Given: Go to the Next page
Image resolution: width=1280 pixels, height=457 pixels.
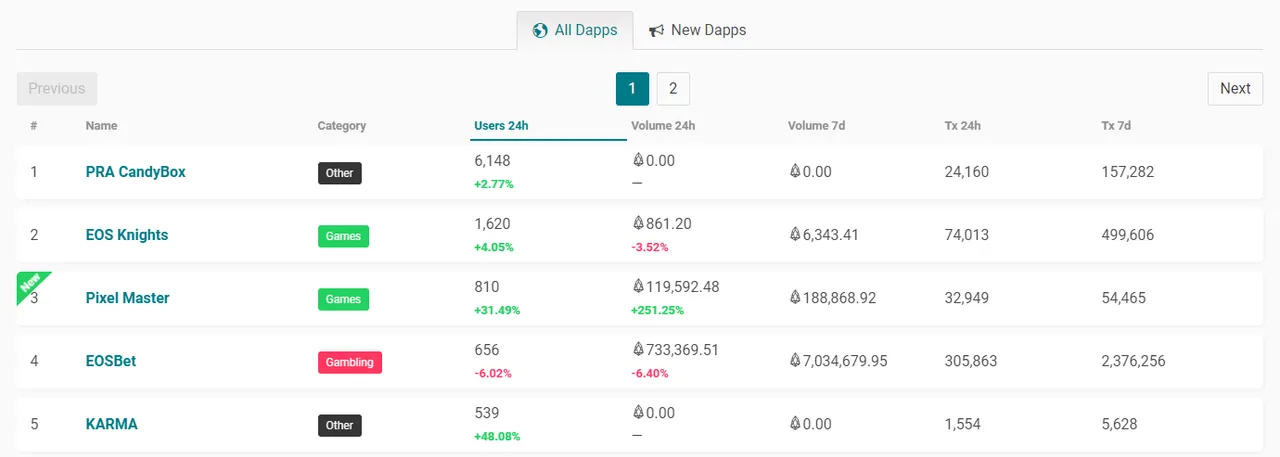Looking at the screenshot, I should 1235,88.
